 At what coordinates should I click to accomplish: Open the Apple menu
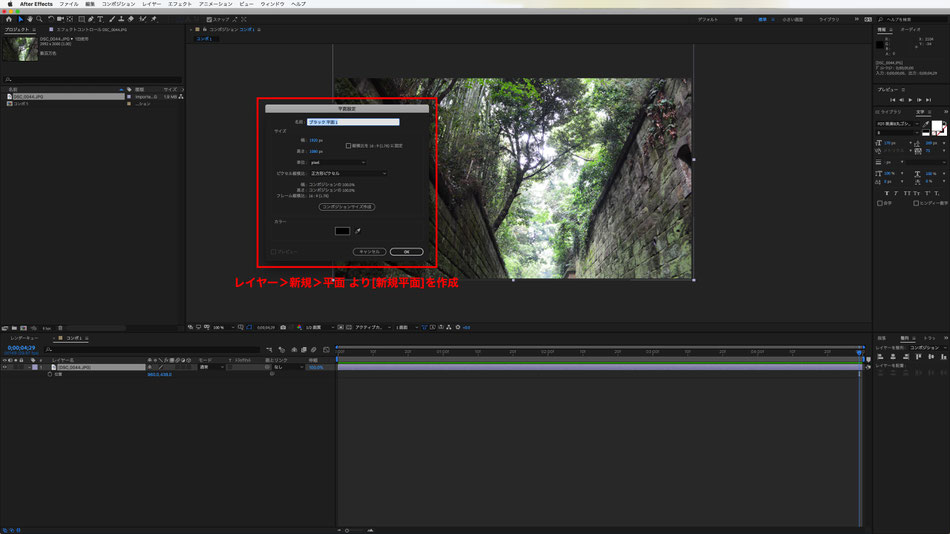[x=10, y=4]
